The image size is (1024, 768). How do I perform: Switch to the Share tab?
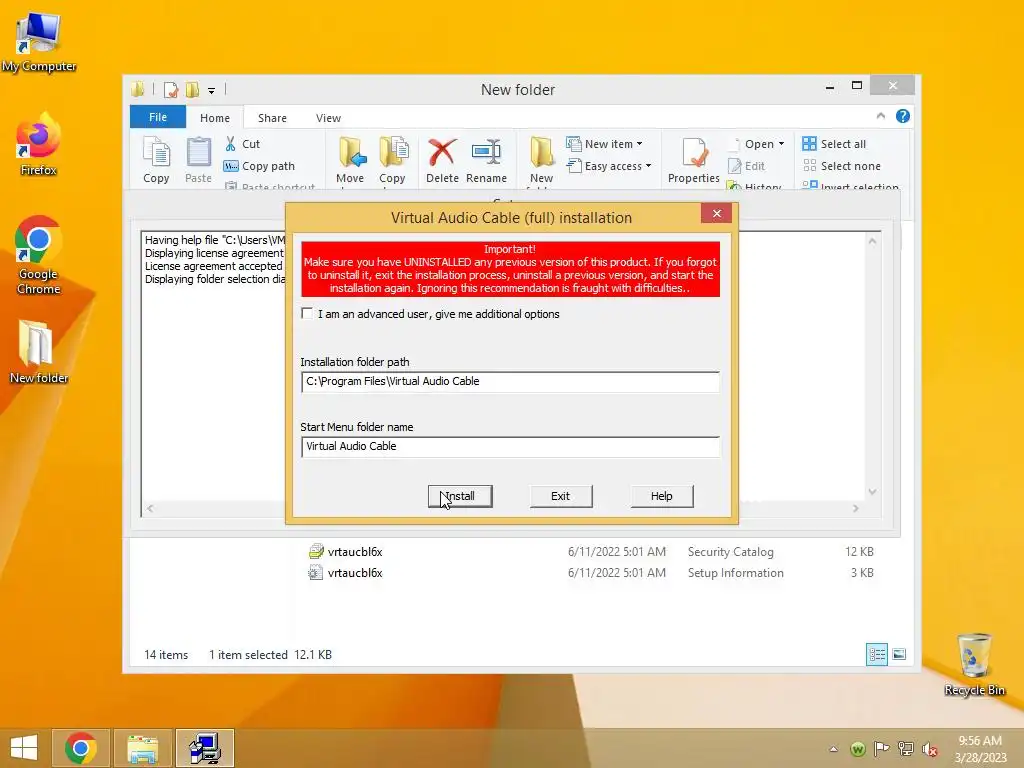pos(272,118)
